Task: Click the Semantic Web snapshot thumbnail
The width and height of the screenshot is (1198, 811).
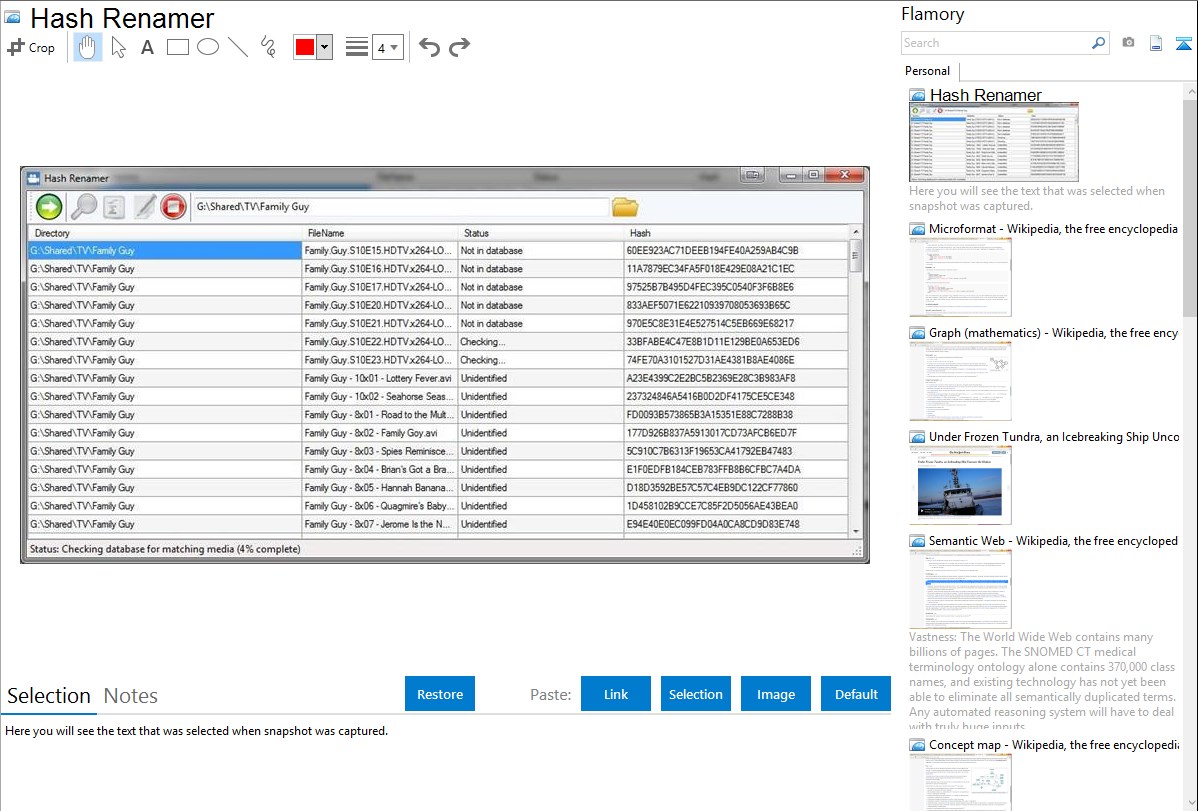Action: pos(960,589)
